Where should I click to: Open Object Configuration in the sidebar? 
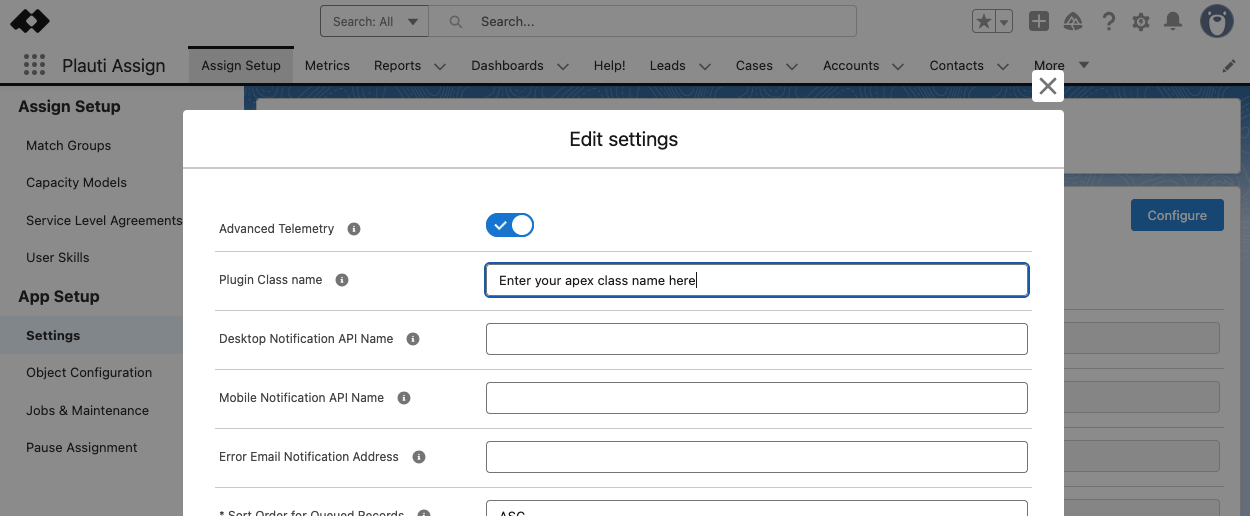(89, 372)
